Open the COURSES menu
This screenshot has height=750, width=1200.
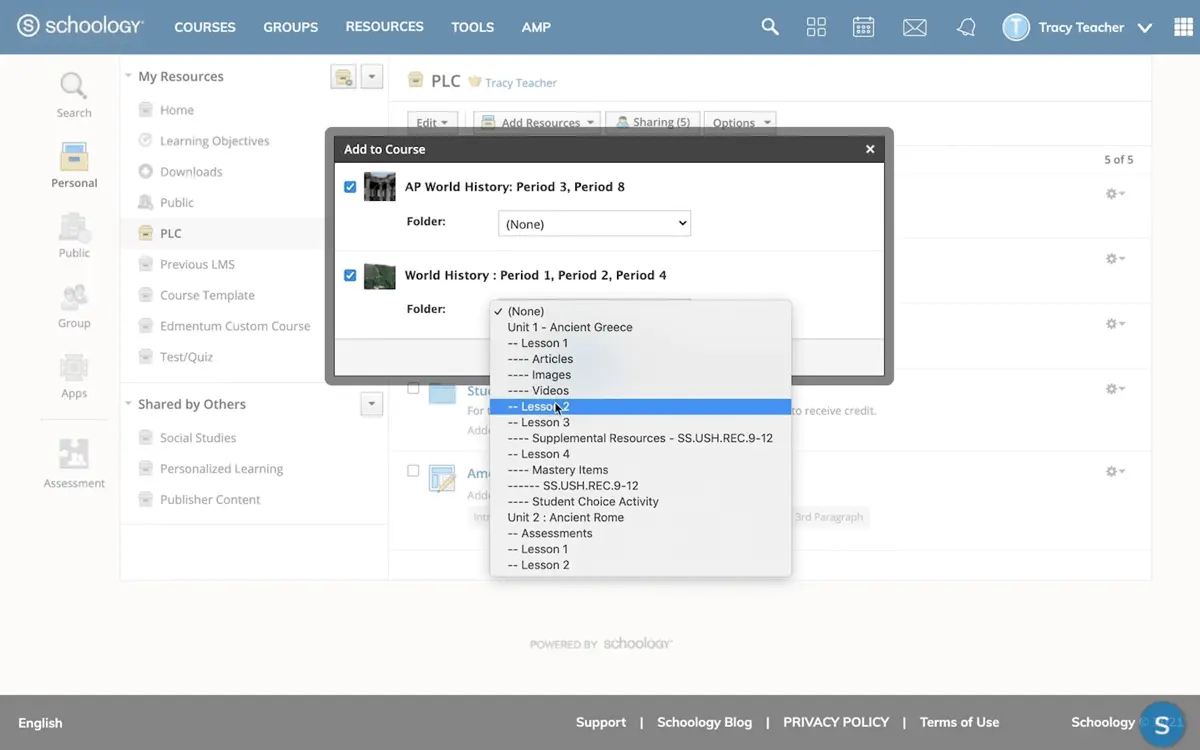coord(205,27)
